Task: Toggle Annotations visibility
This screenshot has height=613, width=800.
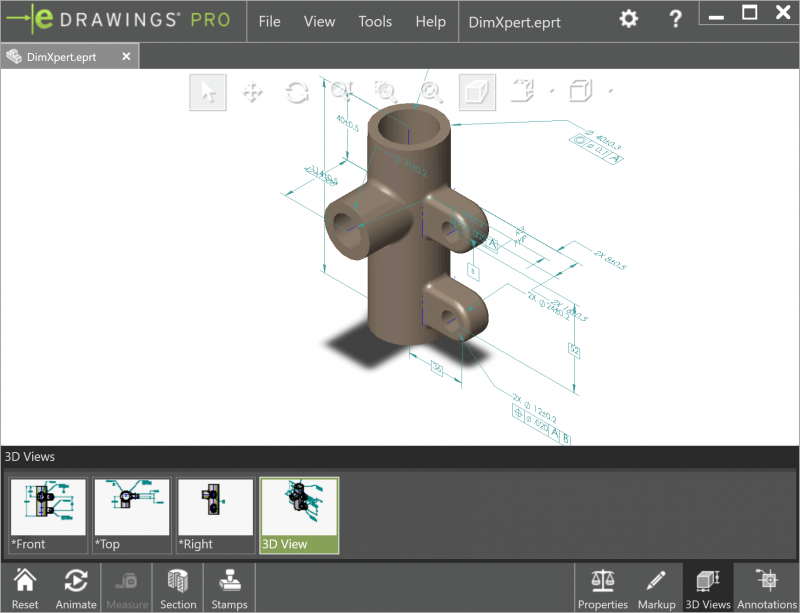Action: 765,587
